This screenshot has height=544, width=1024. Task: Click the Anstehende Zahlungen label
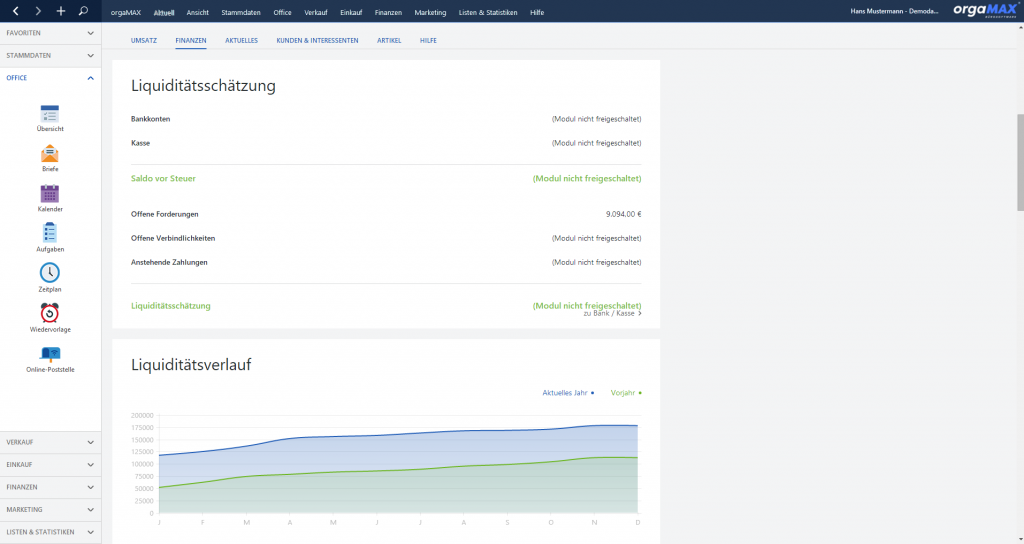click(x=169, y=263)
